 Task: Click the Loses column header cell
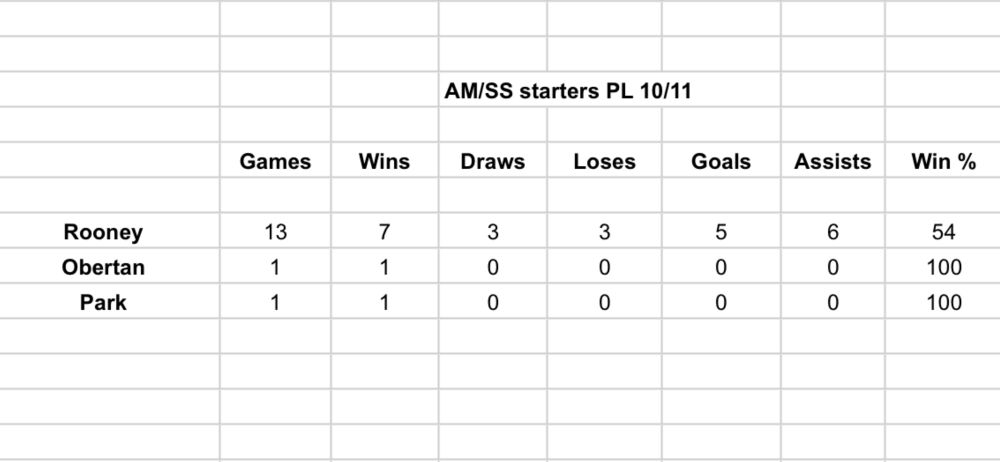click(605, 160)
